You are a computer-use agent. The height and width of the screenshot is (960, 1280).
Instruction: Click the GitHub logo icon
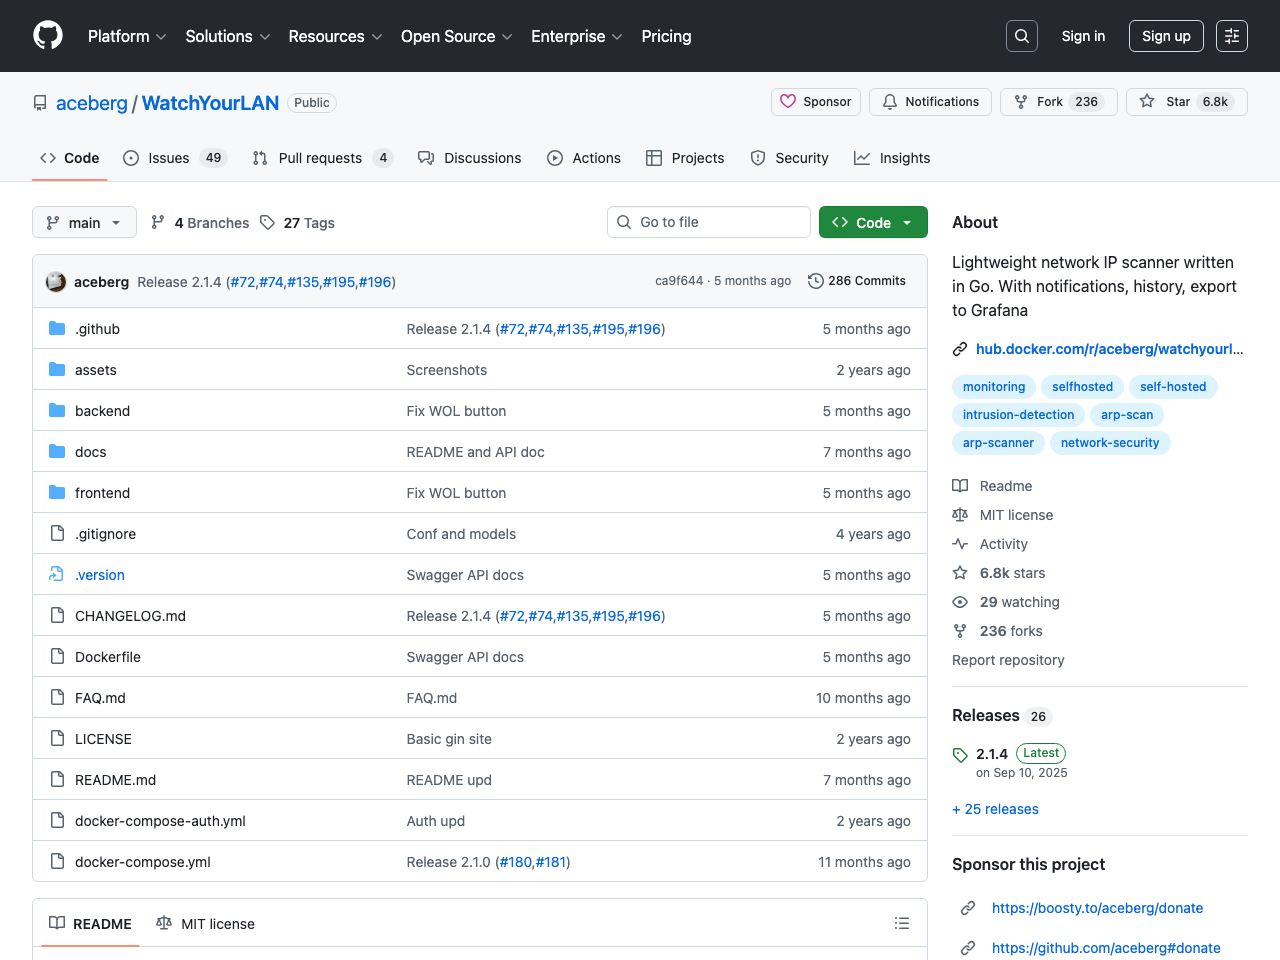click(48, 36)
